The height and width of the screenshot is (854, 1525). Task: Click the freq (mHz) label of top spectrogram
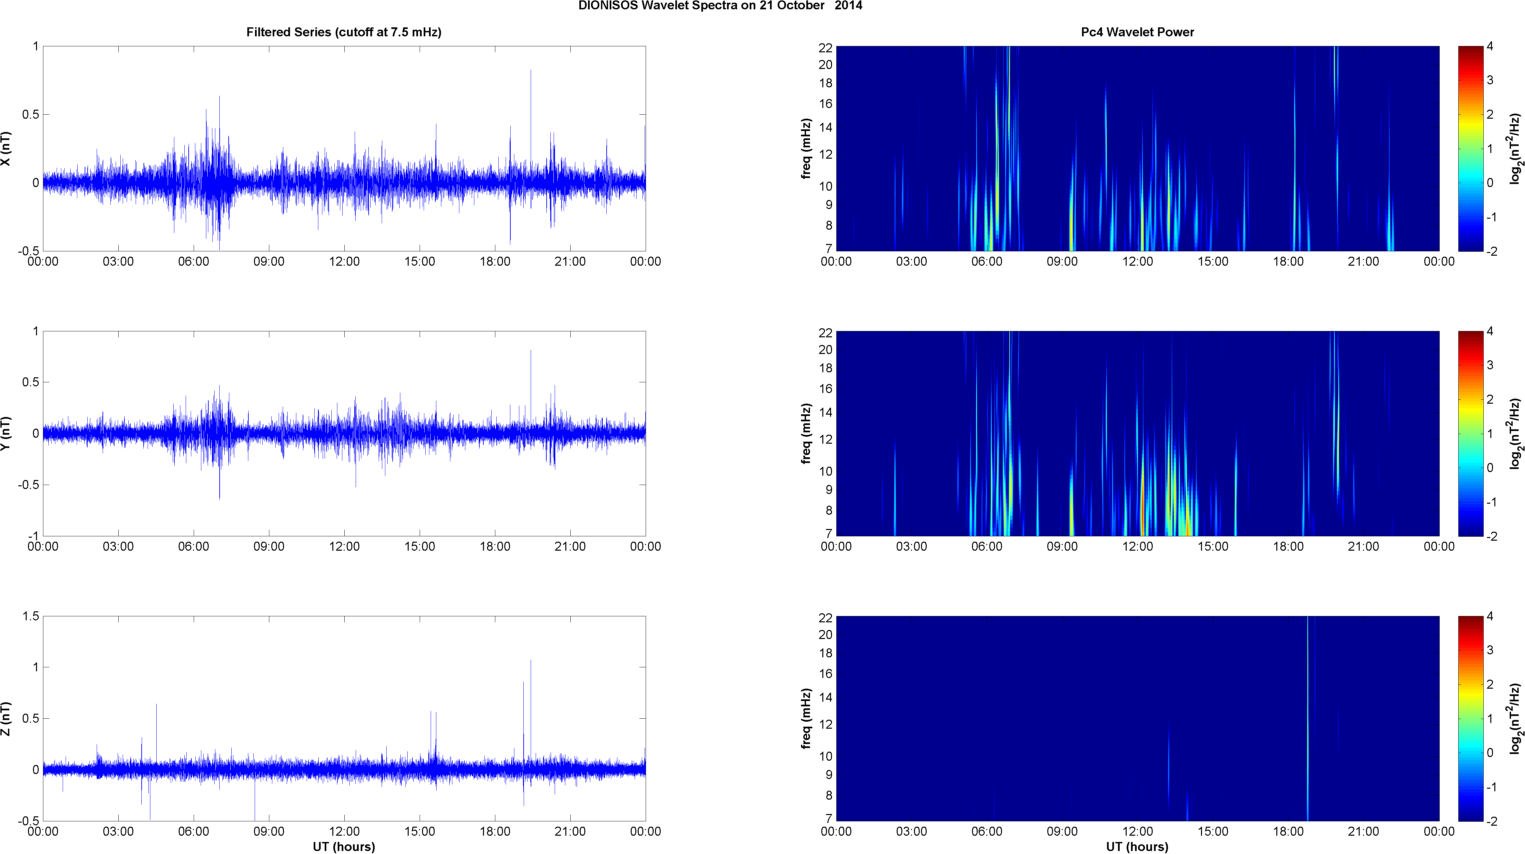806,149
